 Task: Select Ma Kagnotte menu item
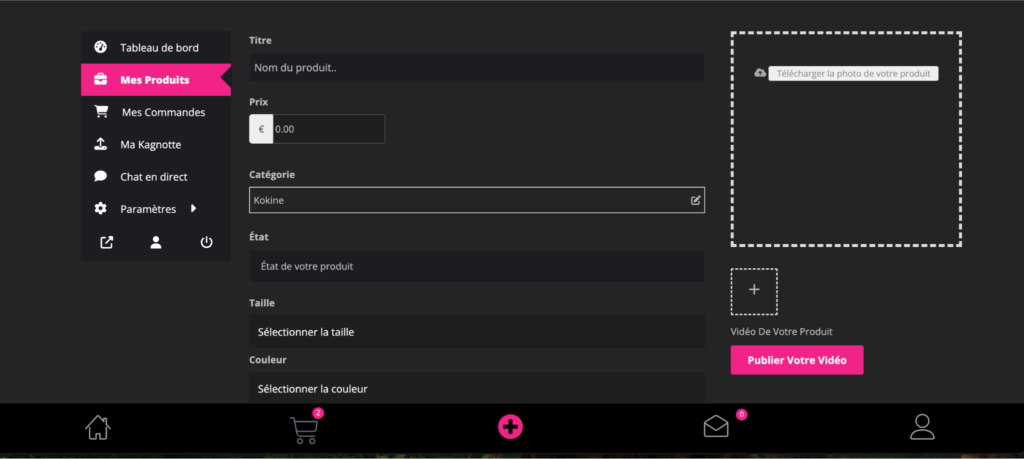point(155,144)
